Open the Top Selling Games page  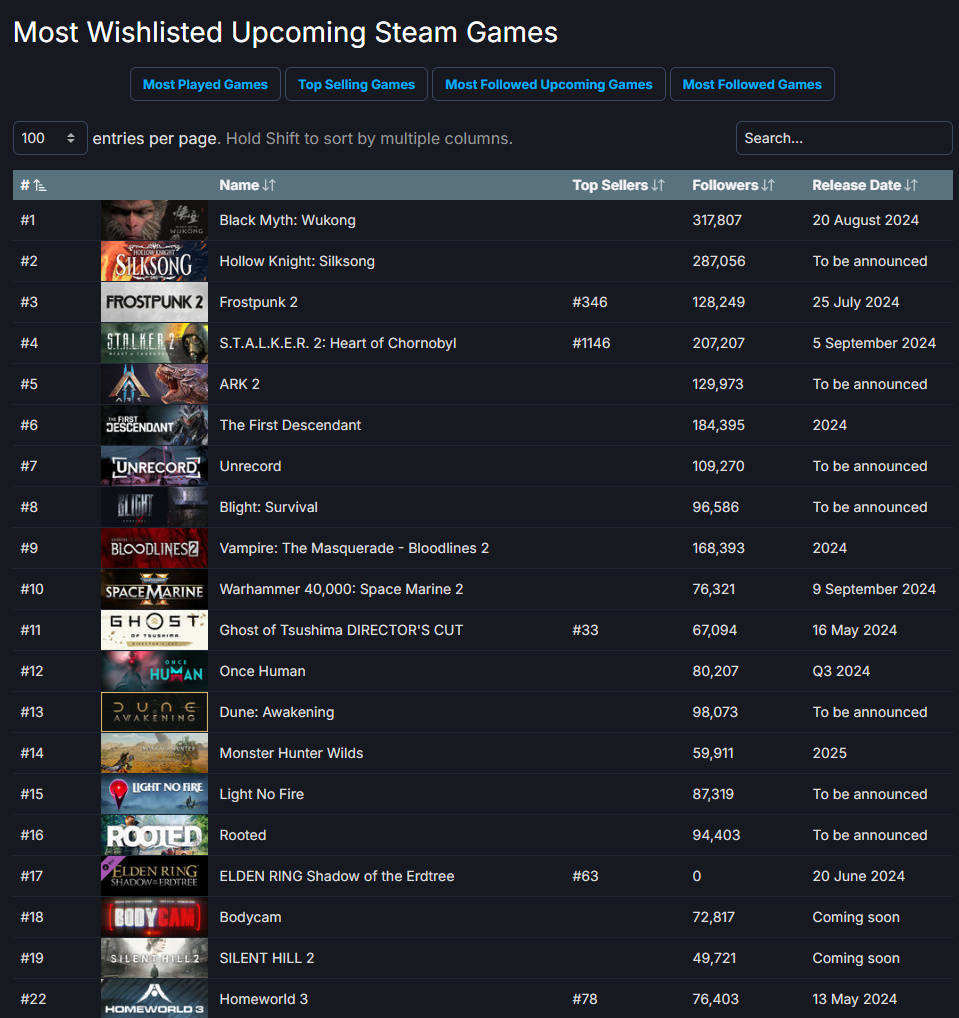tap(356, 84)
